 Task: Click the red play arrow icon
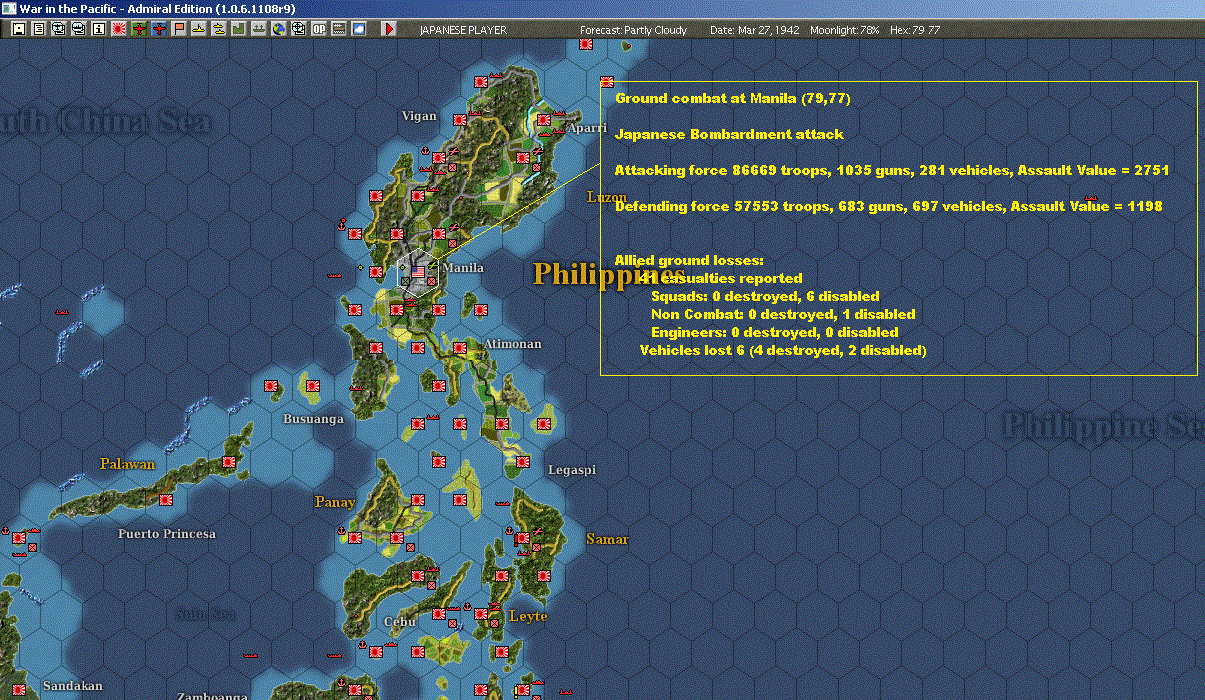(x=390, y=29)
